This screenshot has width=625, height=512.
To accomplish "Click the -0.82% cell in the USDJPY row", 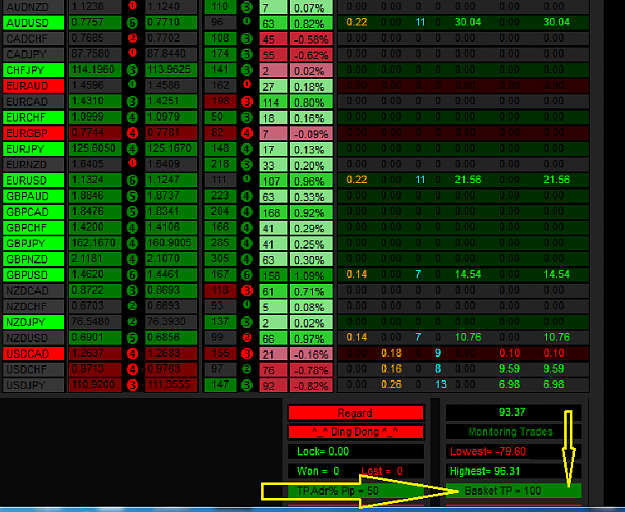I will pyautogui.click(x=311, y=386).
